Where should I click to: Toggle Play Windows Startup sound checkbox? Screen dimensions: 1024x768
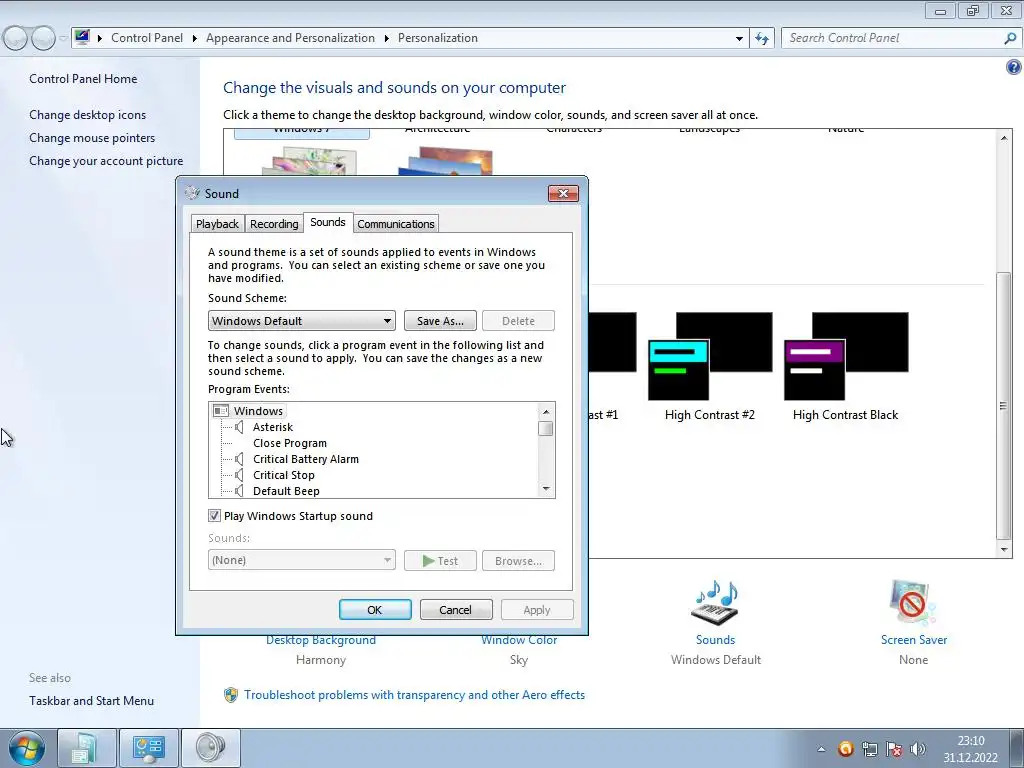(214, 516)
